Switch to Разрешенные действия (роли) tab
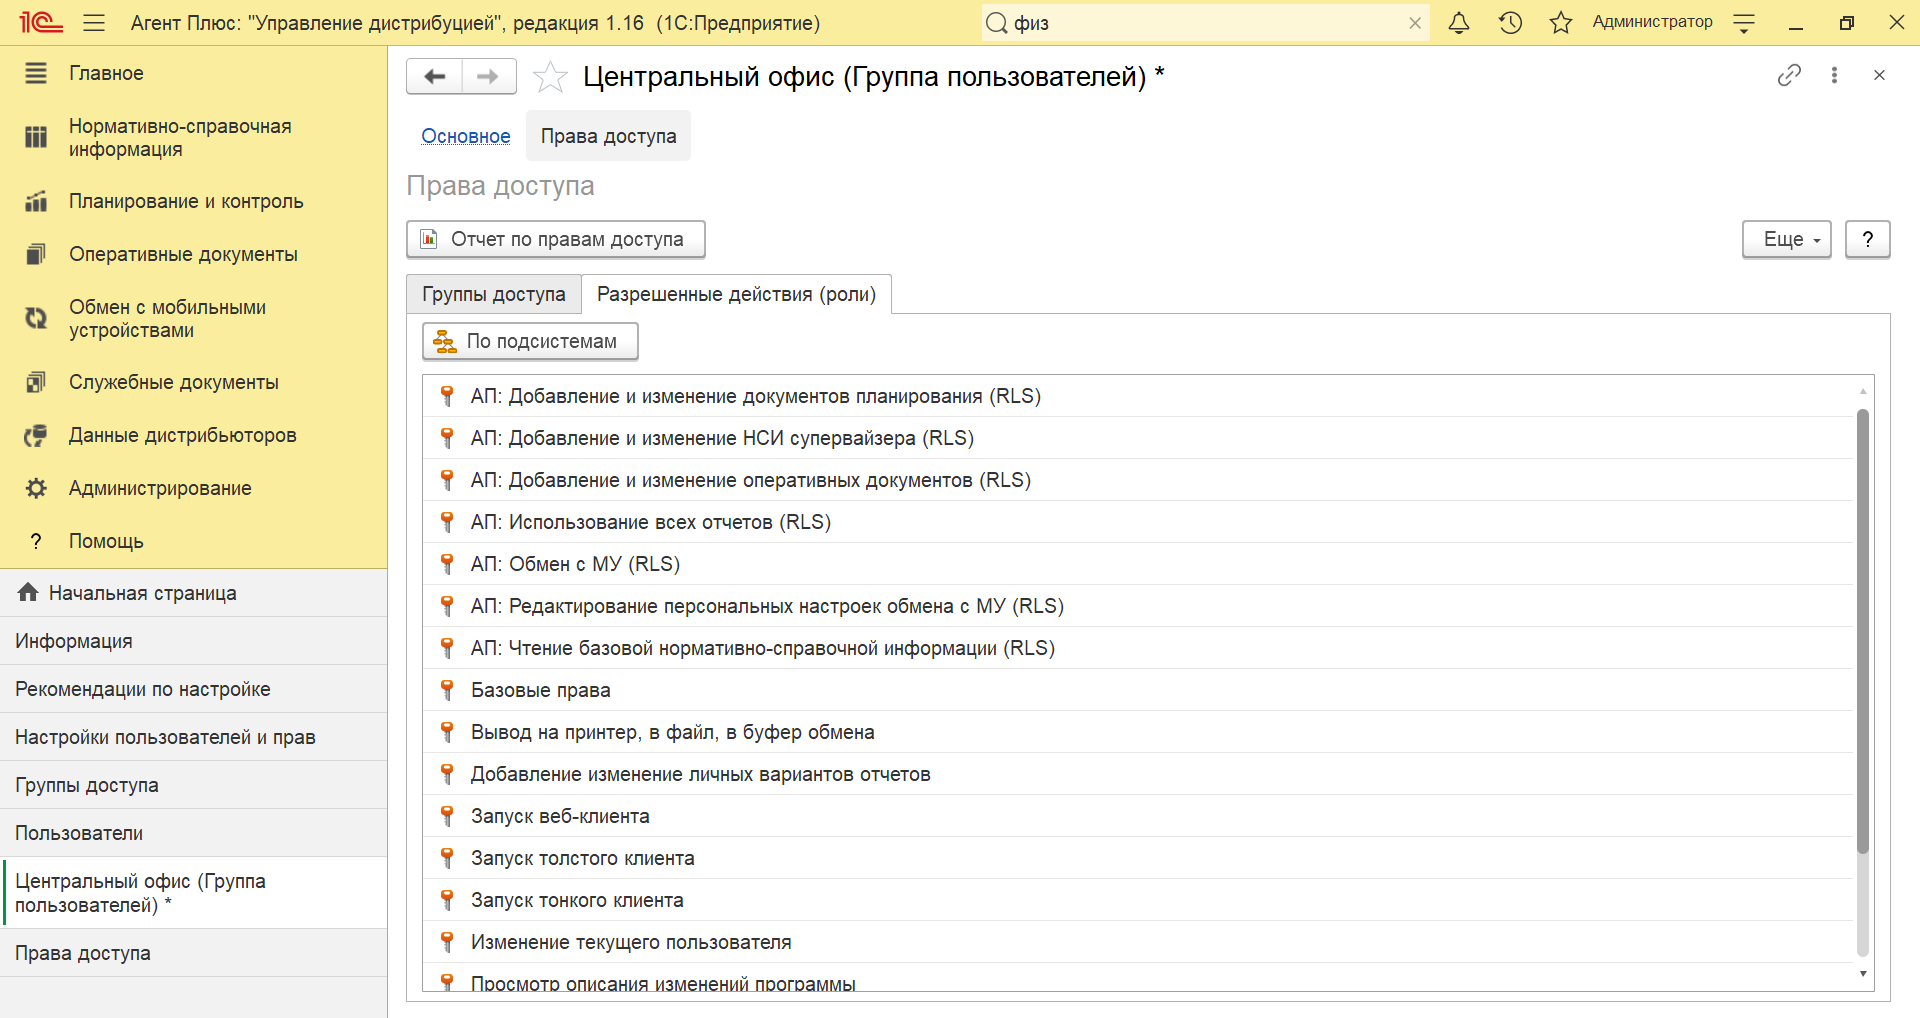 click(x=736, y=294)
